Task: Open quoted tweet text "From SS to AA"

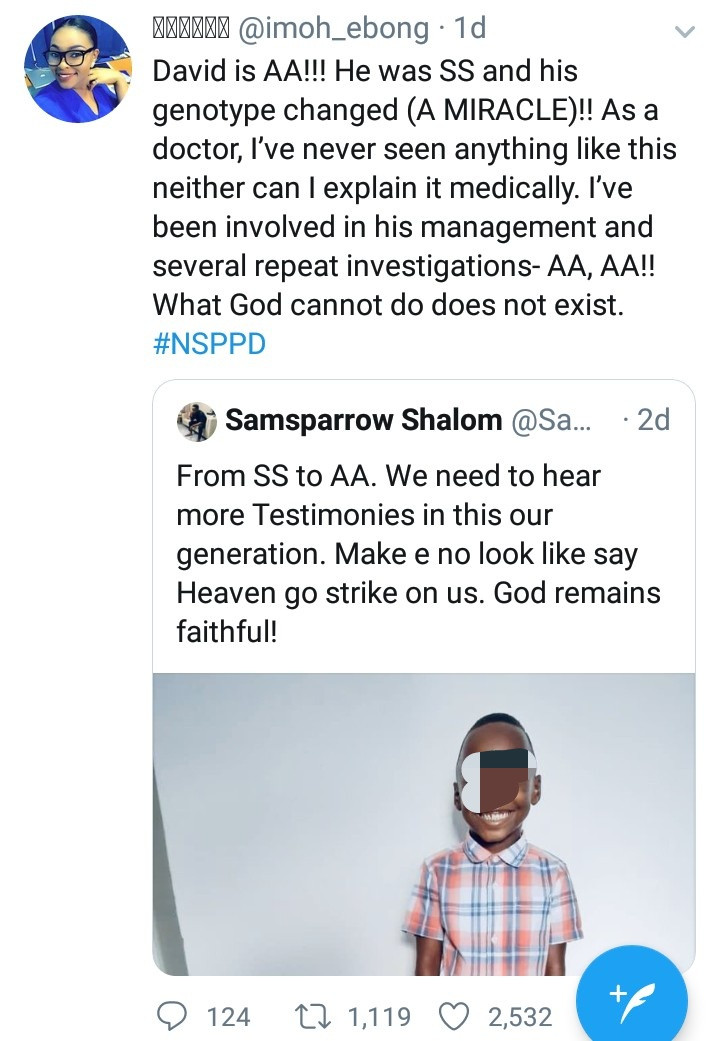Action: (x=418, y=553)
